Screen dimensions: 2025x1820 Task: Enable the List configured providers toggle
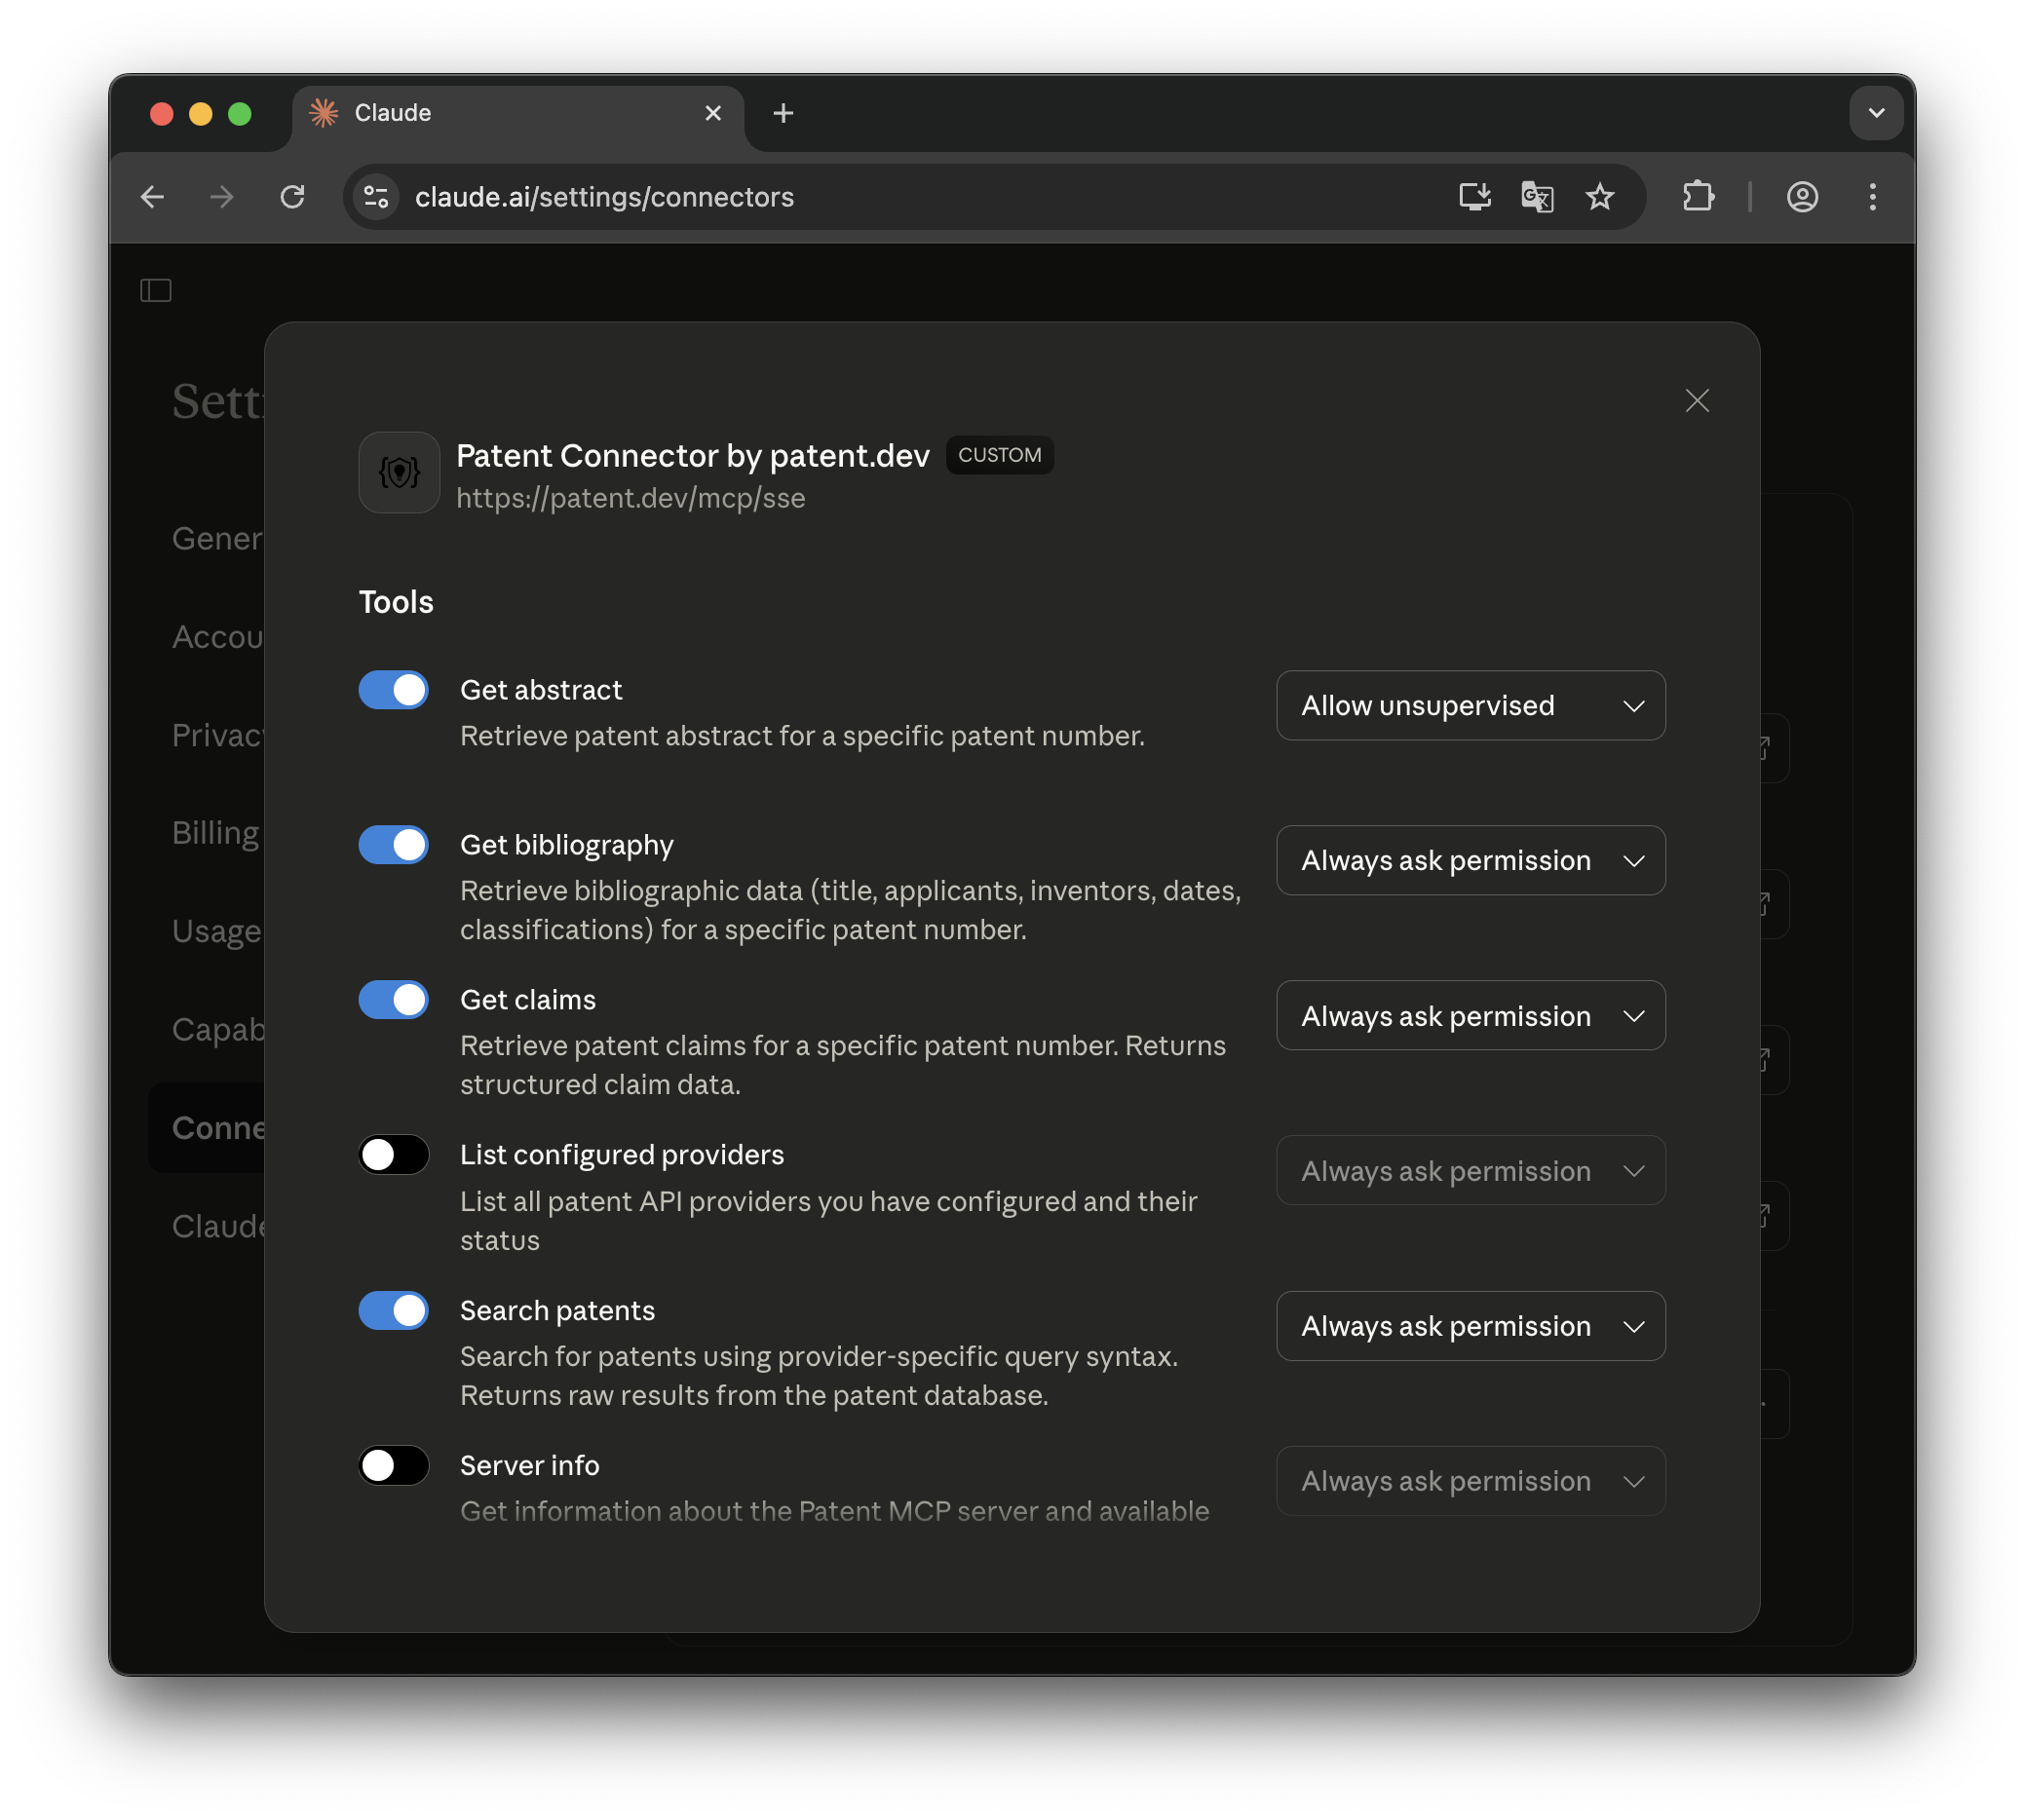(394, 1155)
